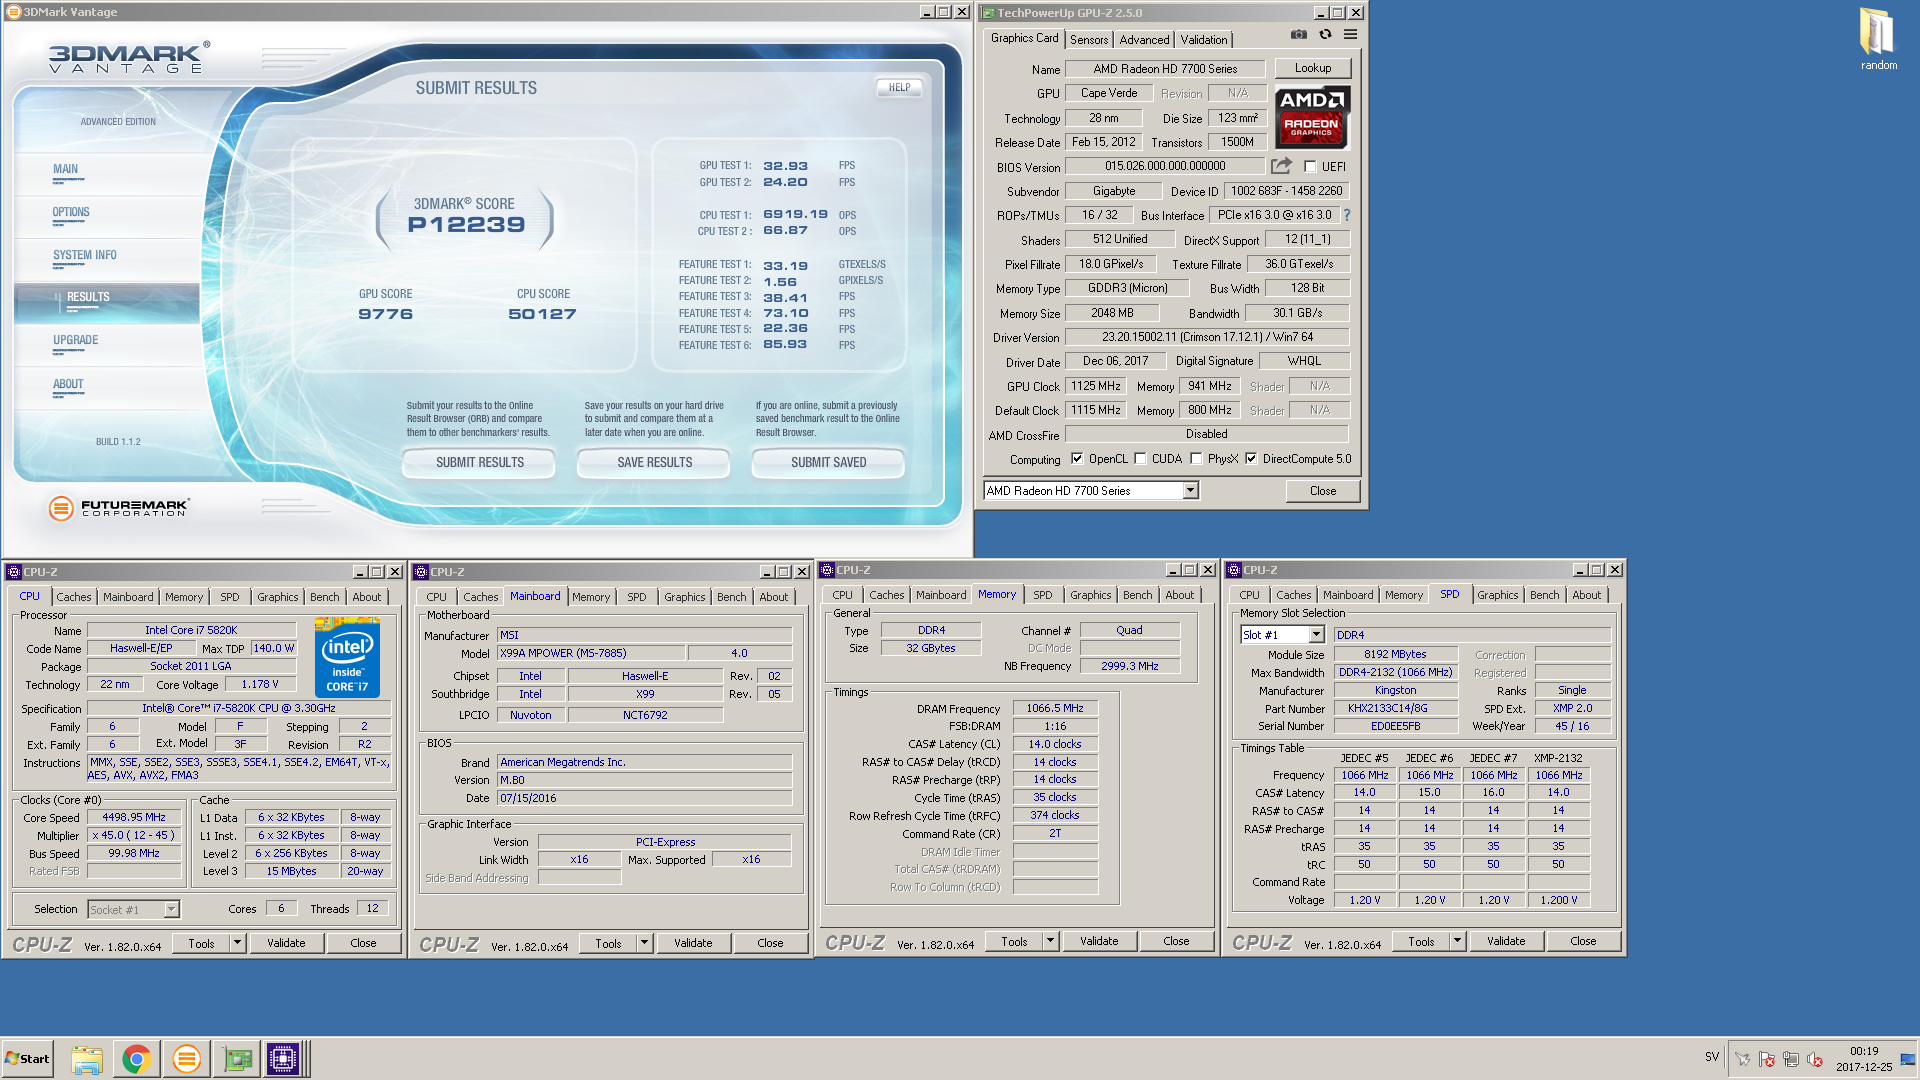The height and width of the screenshot is (1080, 1920).
Task: Open Bench tab in SPD CPU-Z window
Action: [x=1544, y=595]
